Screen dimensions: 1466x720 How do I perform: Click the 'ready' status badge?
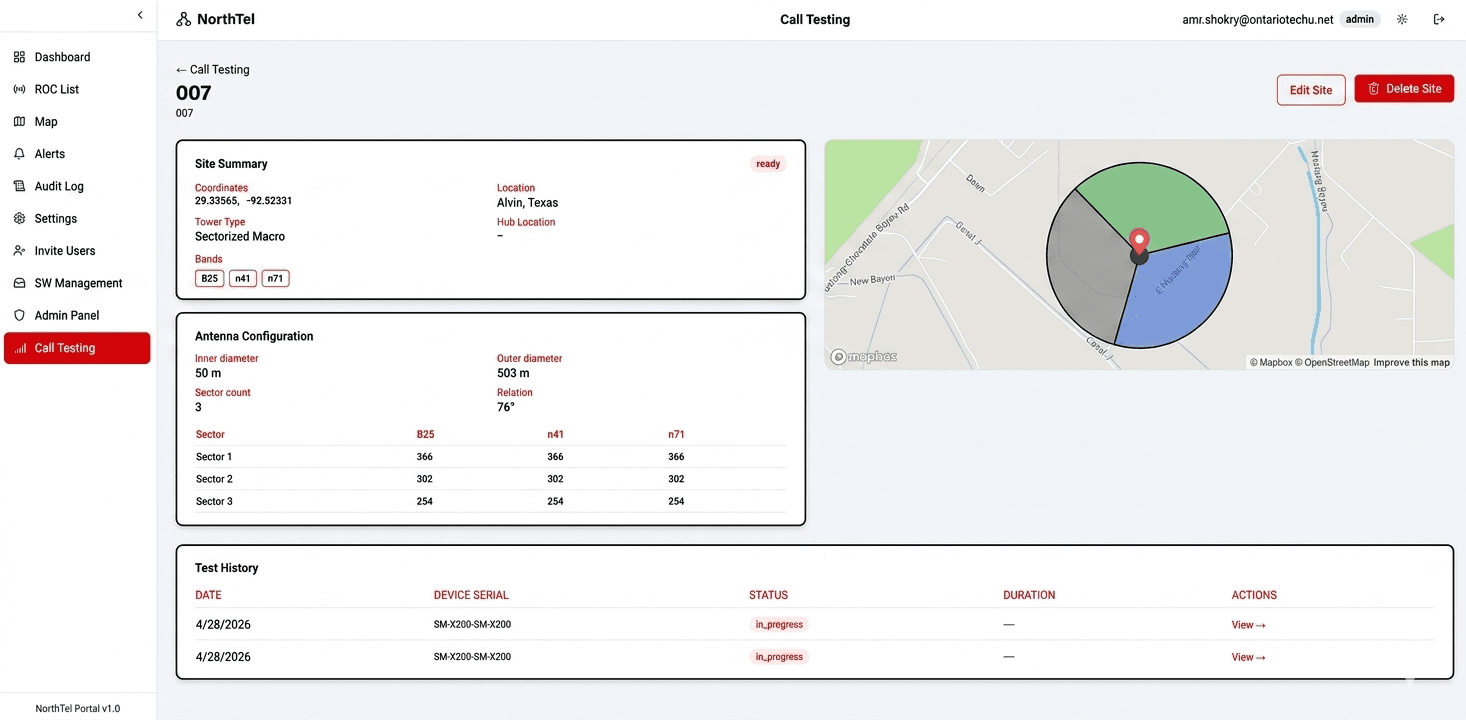click(x=768, y=164)
